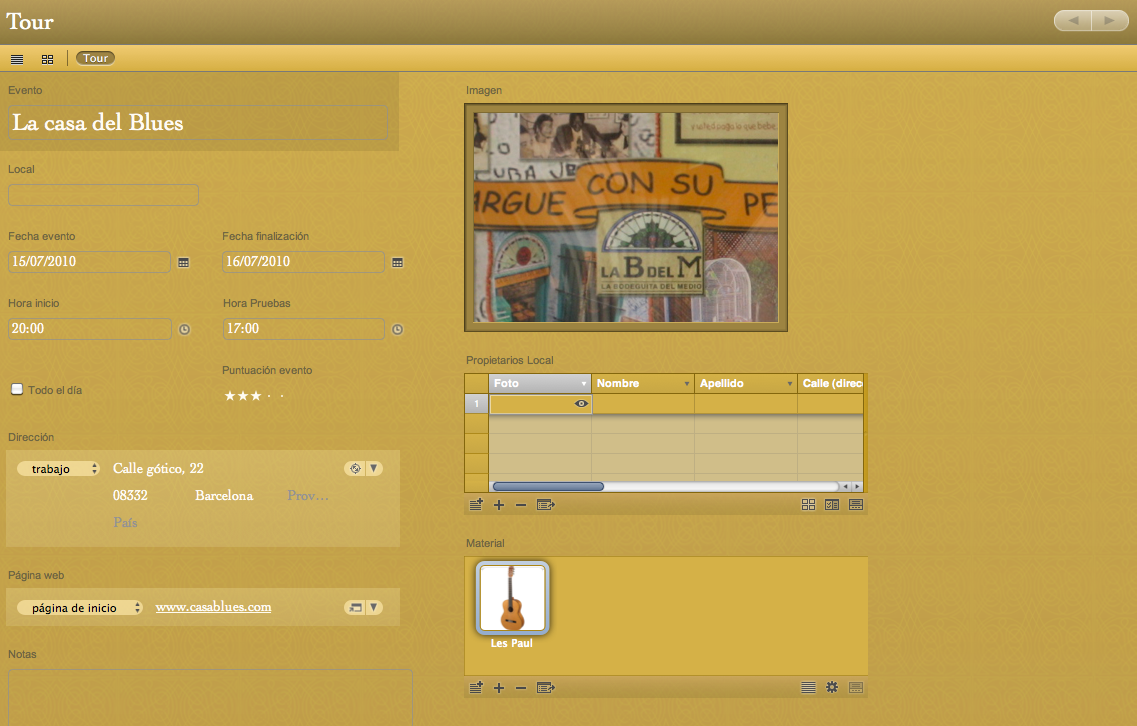Viewport: 1137px width, 726px height.
Task: Open the página de inicio dropdown
Action: 80,608
